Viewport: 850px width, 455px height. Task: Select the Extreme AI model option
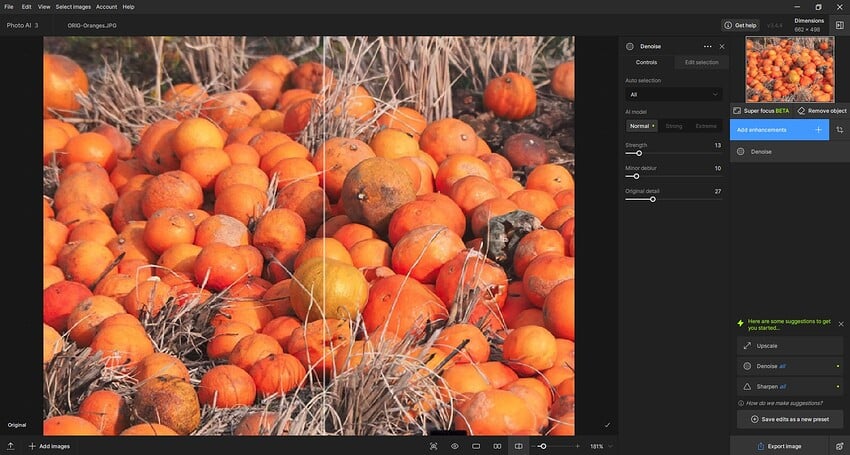click(706, 126)
